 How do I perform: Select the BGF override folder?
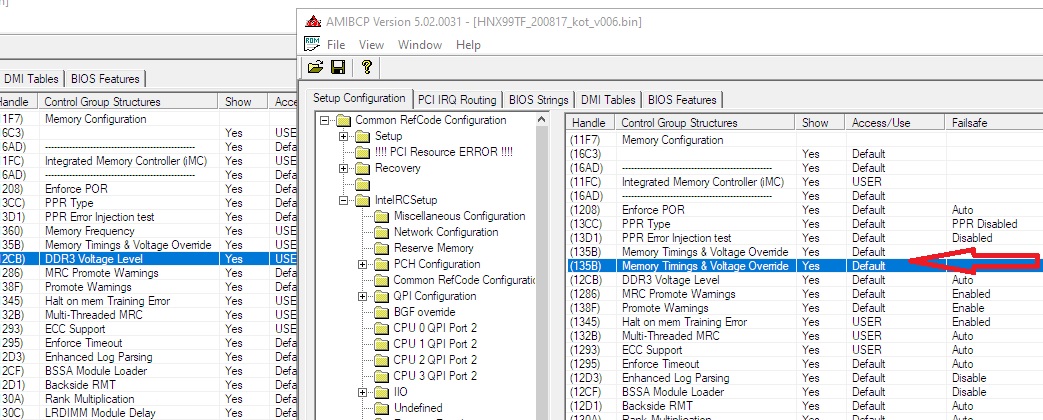tap(414, 312)
